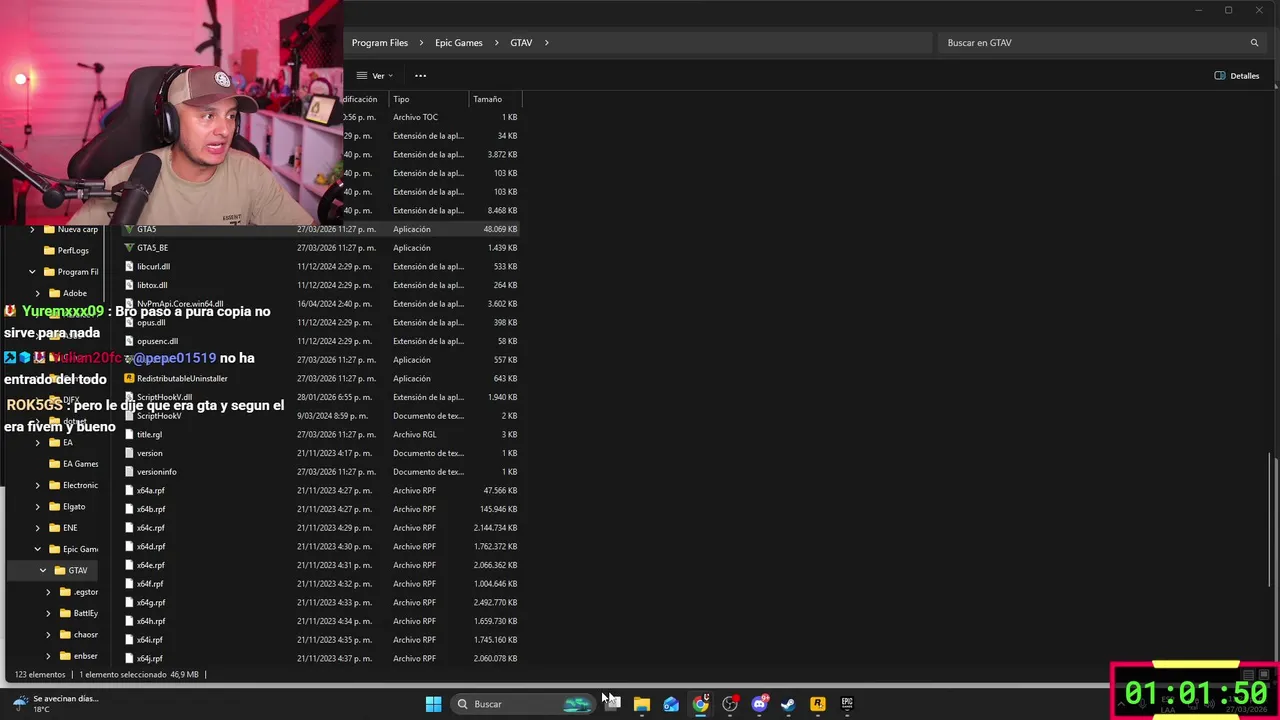
Task: Go to Program Files in address bar
Action: pos(380,43)
